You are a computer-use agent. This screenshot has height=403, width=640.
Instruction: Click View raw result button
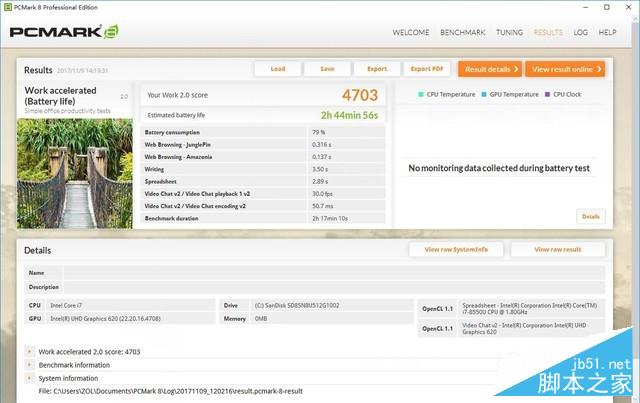(x=558, y=249)
